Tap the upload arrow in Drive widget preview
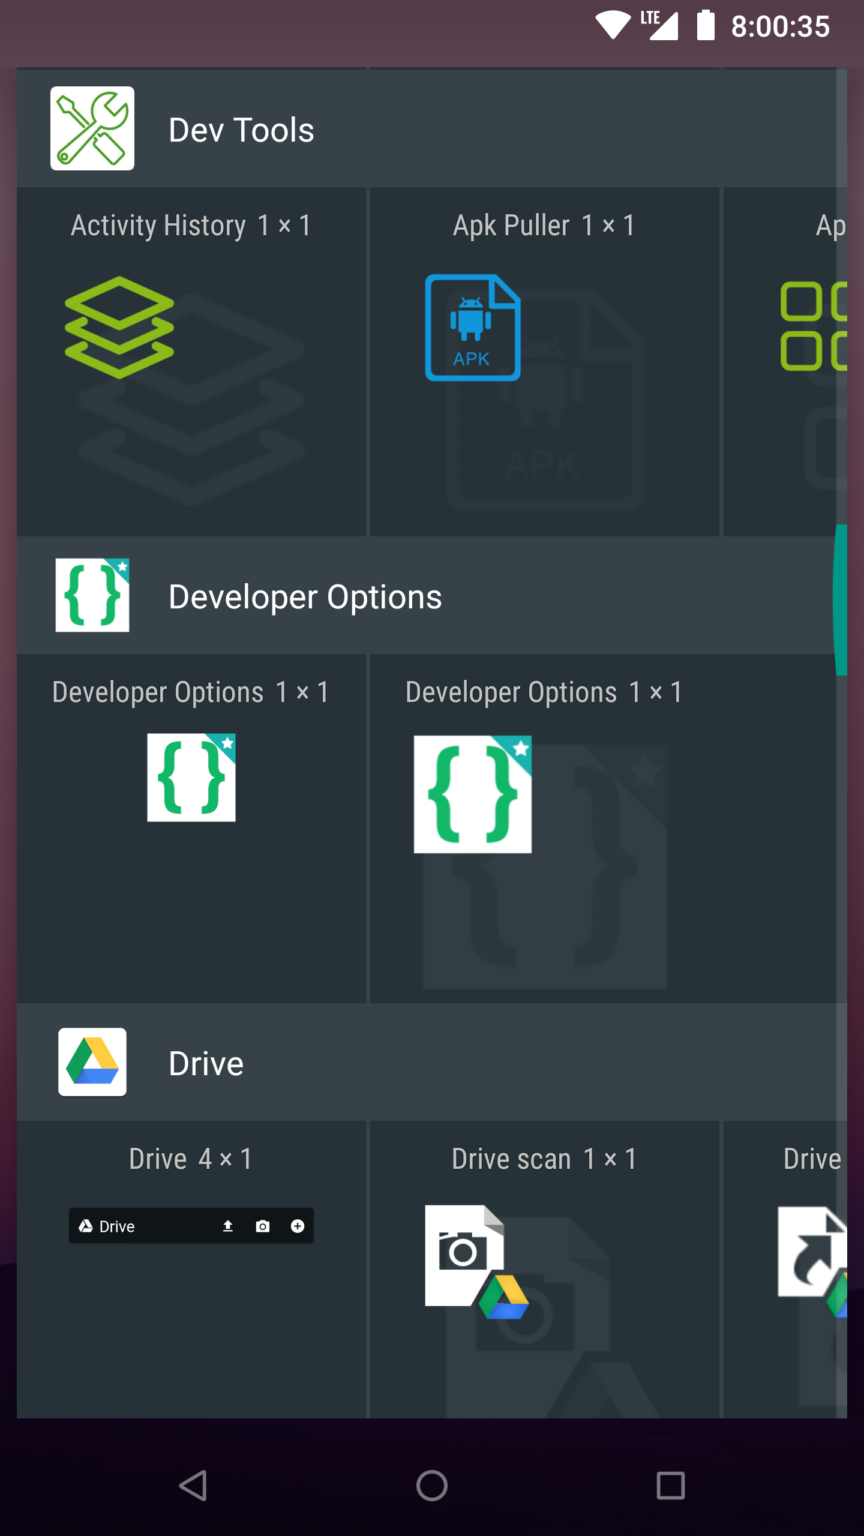 [x=228, y=1226]
